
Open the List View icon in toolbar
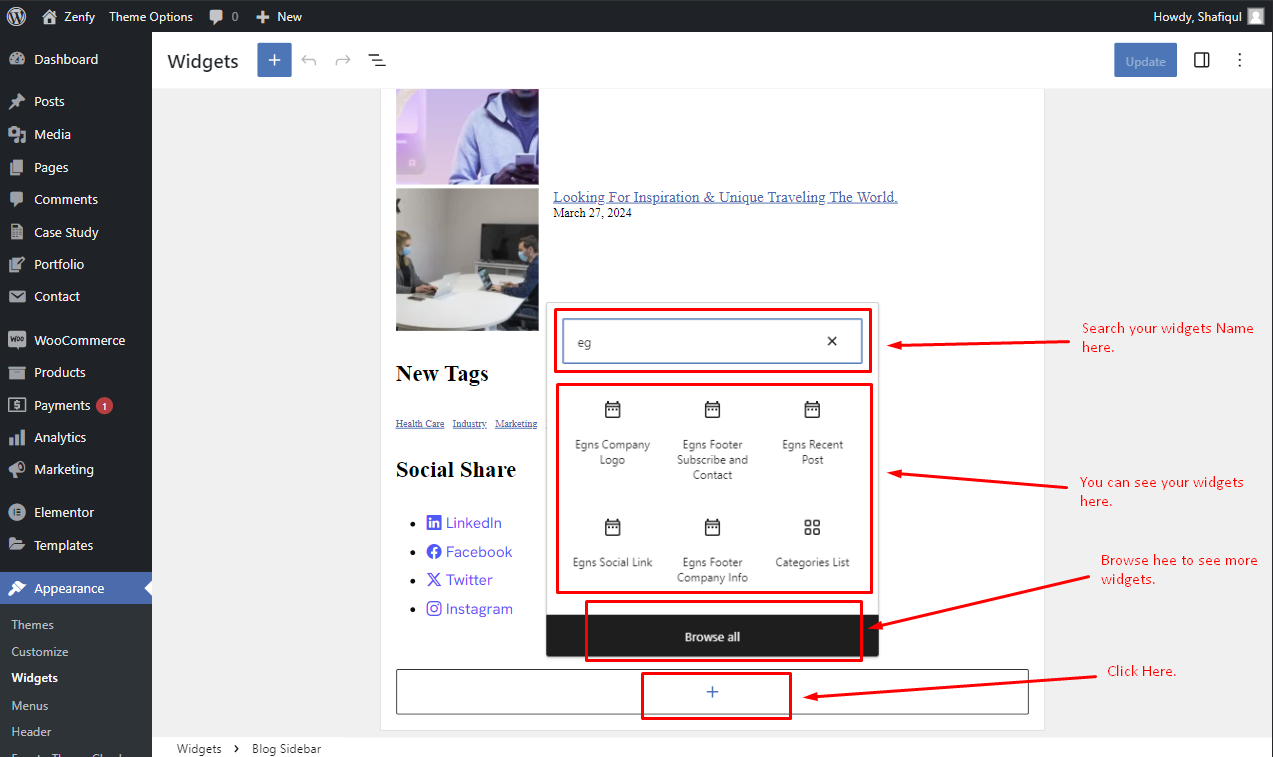click(377, 60)
